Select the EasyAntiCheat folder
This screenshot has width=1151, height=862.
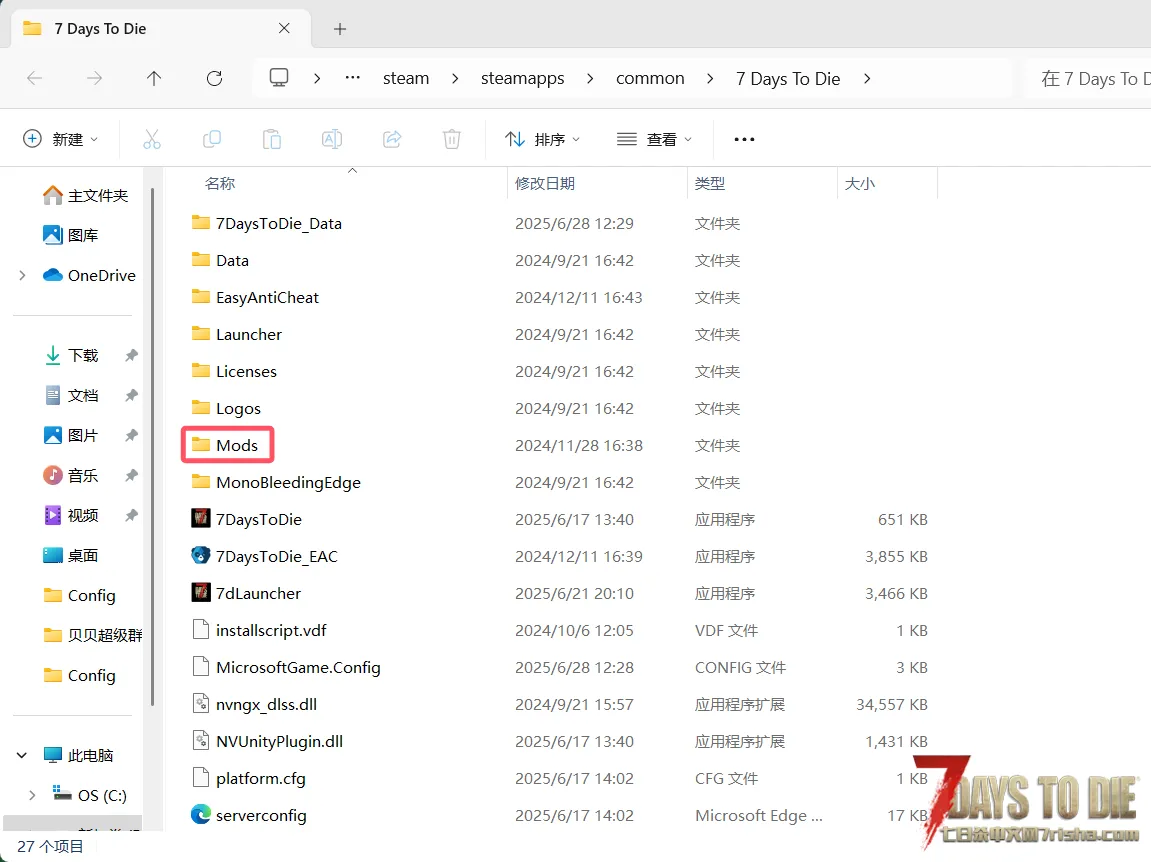click(255, 297)
